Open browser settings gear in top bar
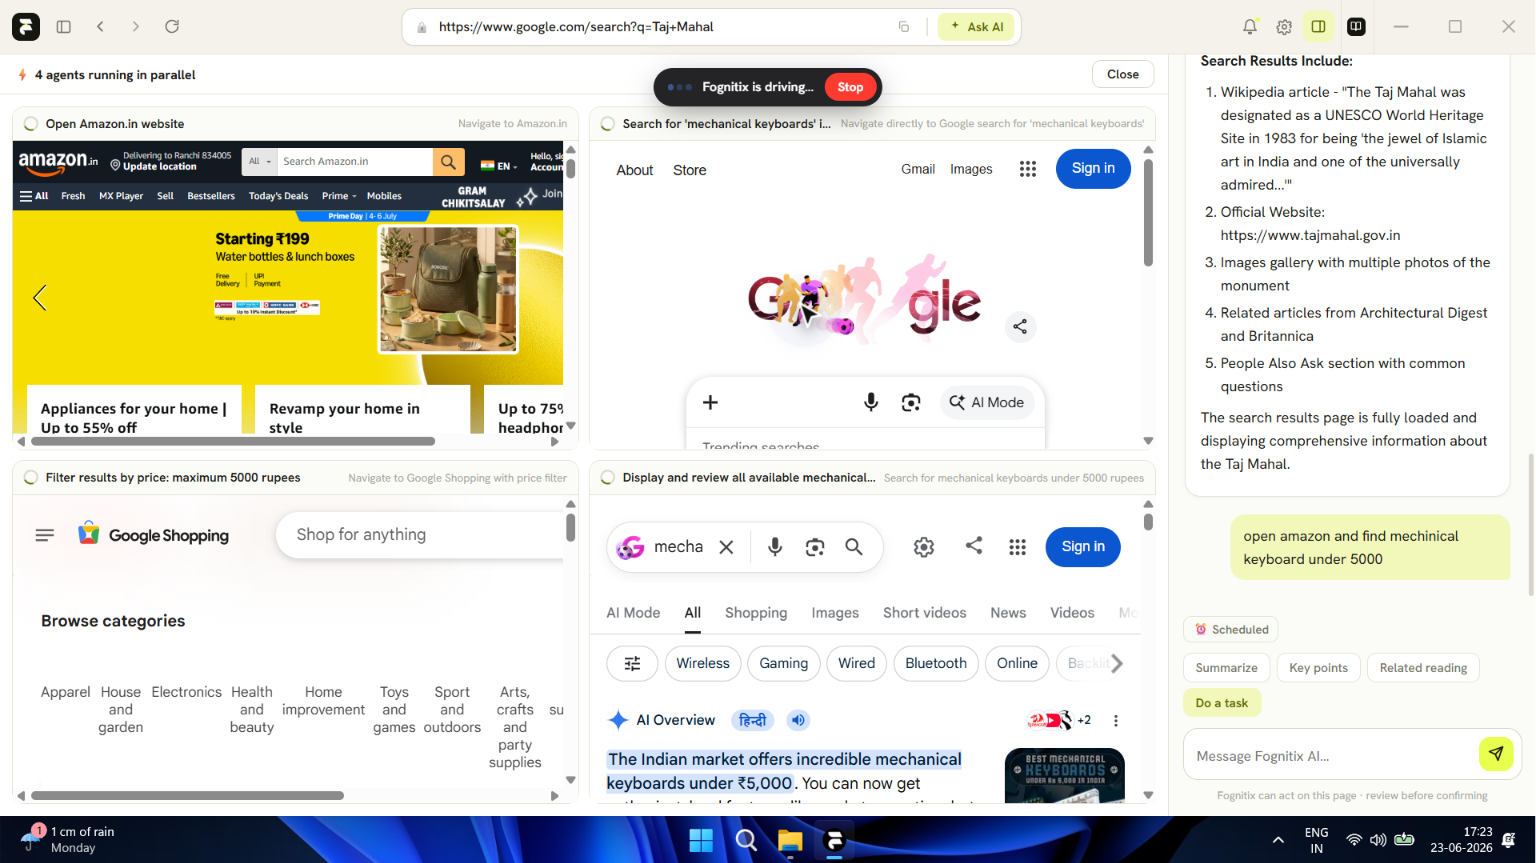The width and height of the screenshot is (1536, 863). click(1284, 27)
